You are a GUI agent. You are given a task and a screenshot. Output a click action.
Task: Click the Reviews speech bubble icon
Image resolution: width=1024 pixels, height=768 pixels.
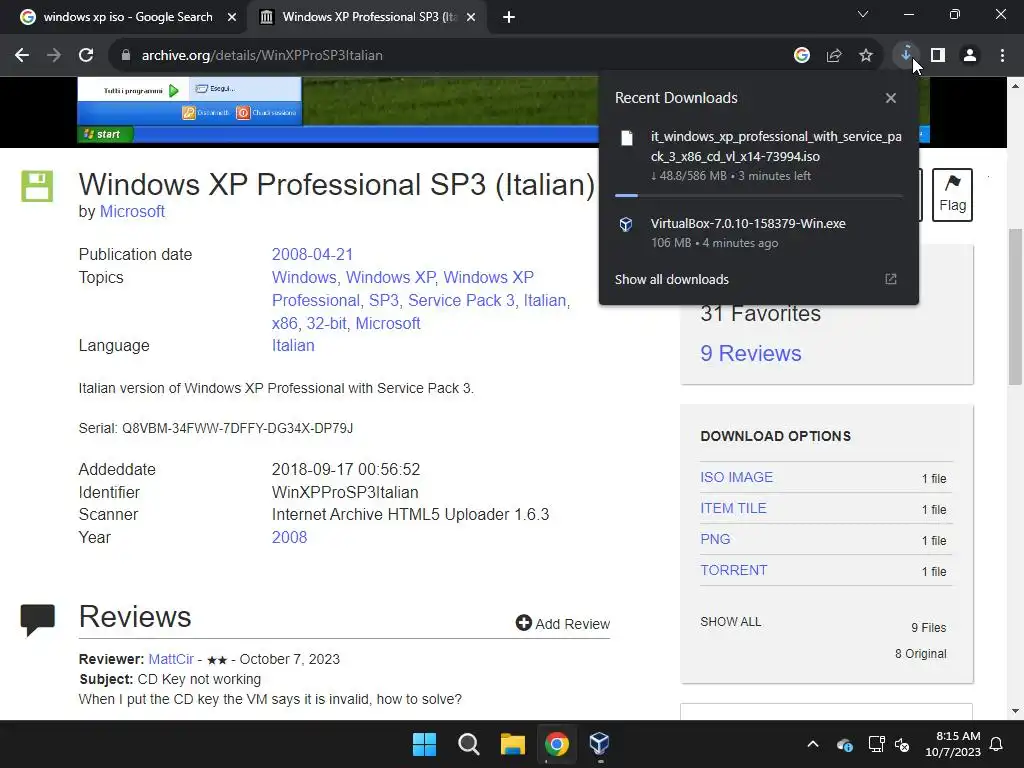click(x=37, y=620)
